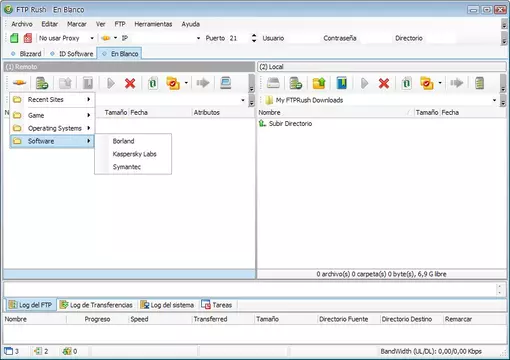Click Remote pane computer icon
Image resolution: width=510 pixels, height=360 pixels.
pos(226,83)
